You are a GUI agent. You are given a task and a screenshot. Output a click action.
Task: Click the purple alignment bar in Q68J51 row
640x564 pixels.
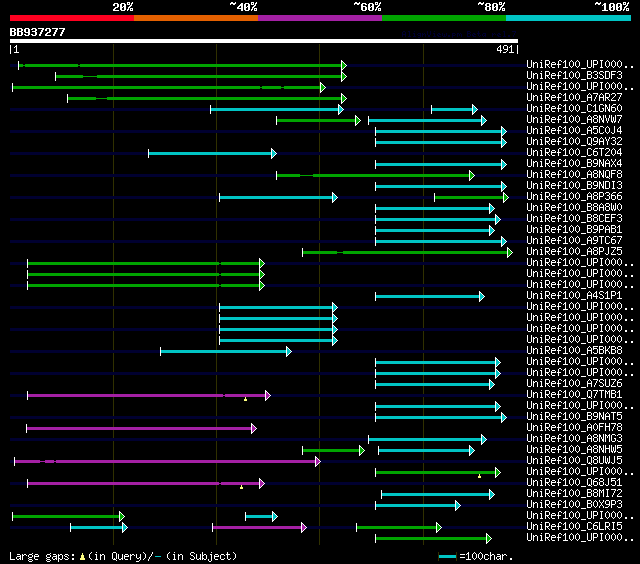click(146, 484)
